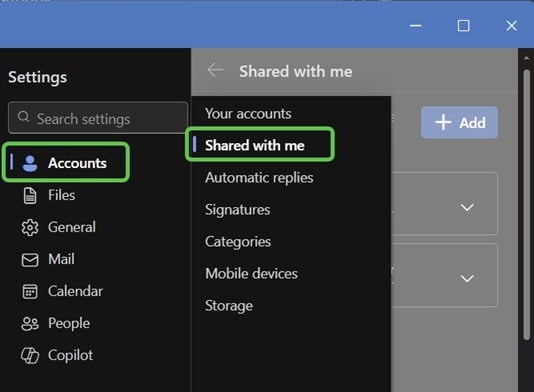Click the Files document icon

(x=30, y=195)
